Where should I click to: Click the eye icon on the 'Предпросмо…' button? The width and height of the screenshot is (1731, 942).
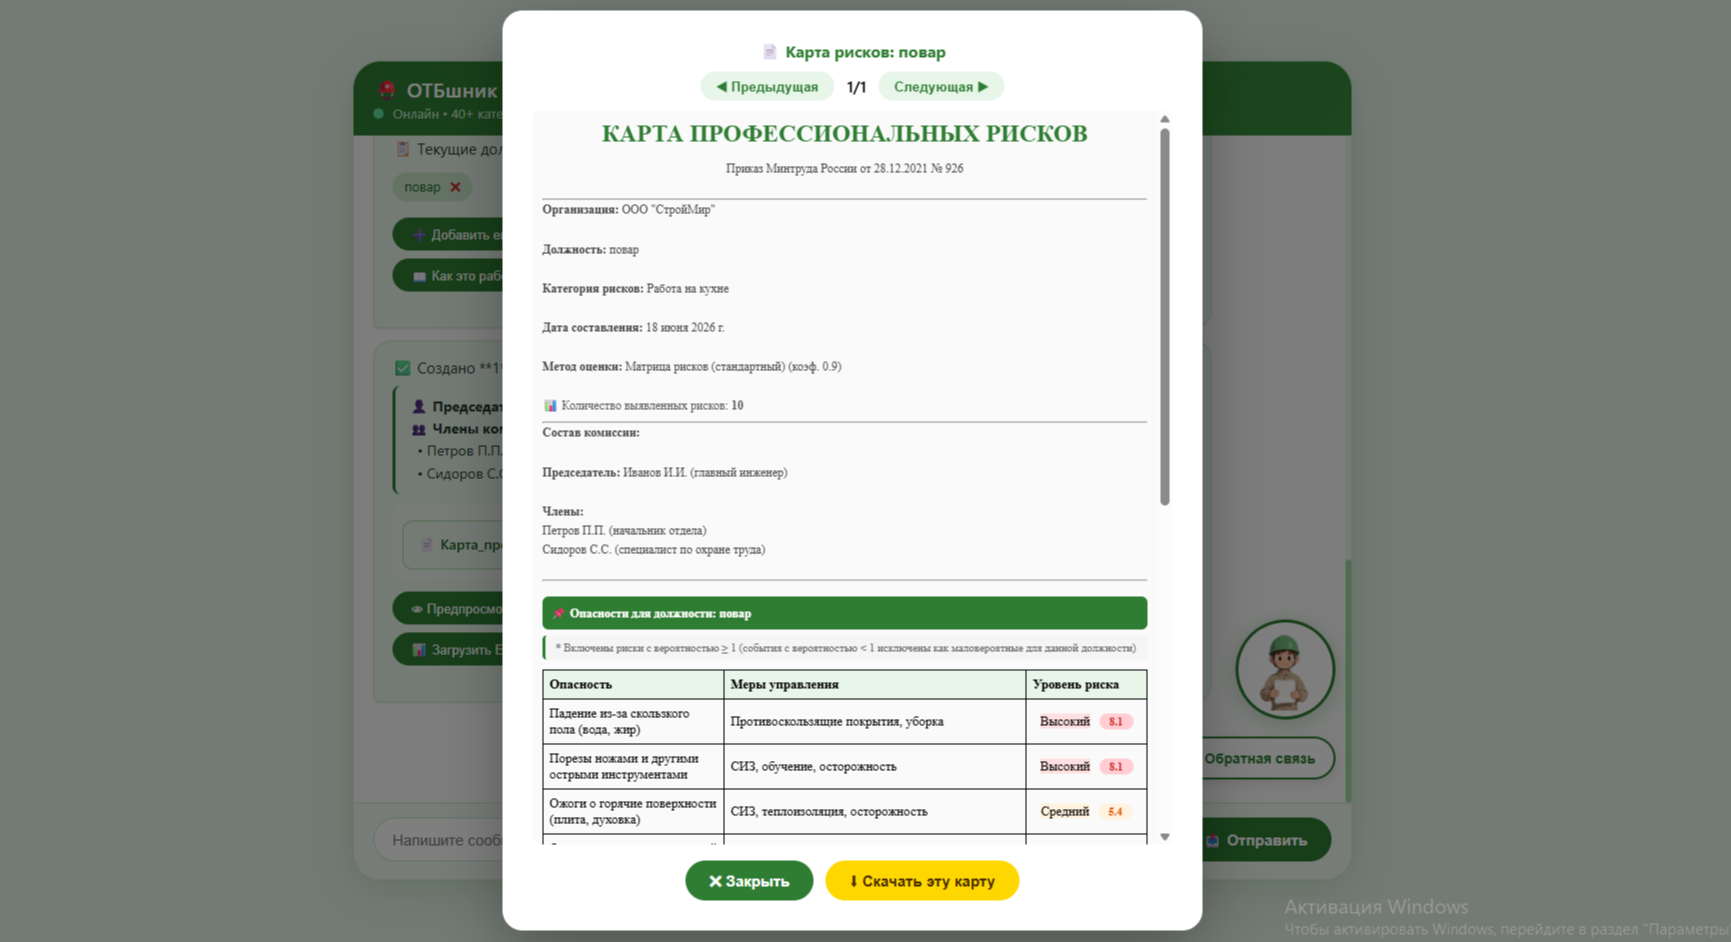pyautogui.click(x=416, y=609)
